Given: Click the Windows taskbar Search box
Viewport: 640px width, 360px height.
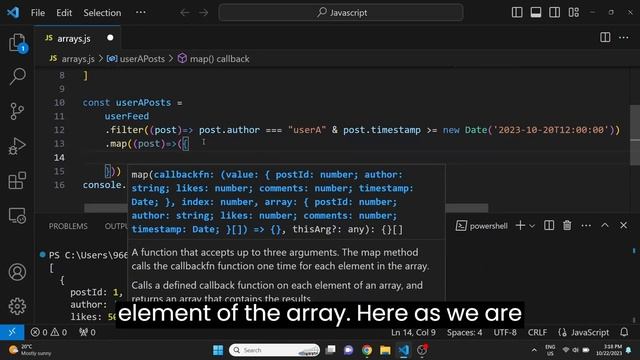Looking at the screenshot, I should click(x=275, y=350).
